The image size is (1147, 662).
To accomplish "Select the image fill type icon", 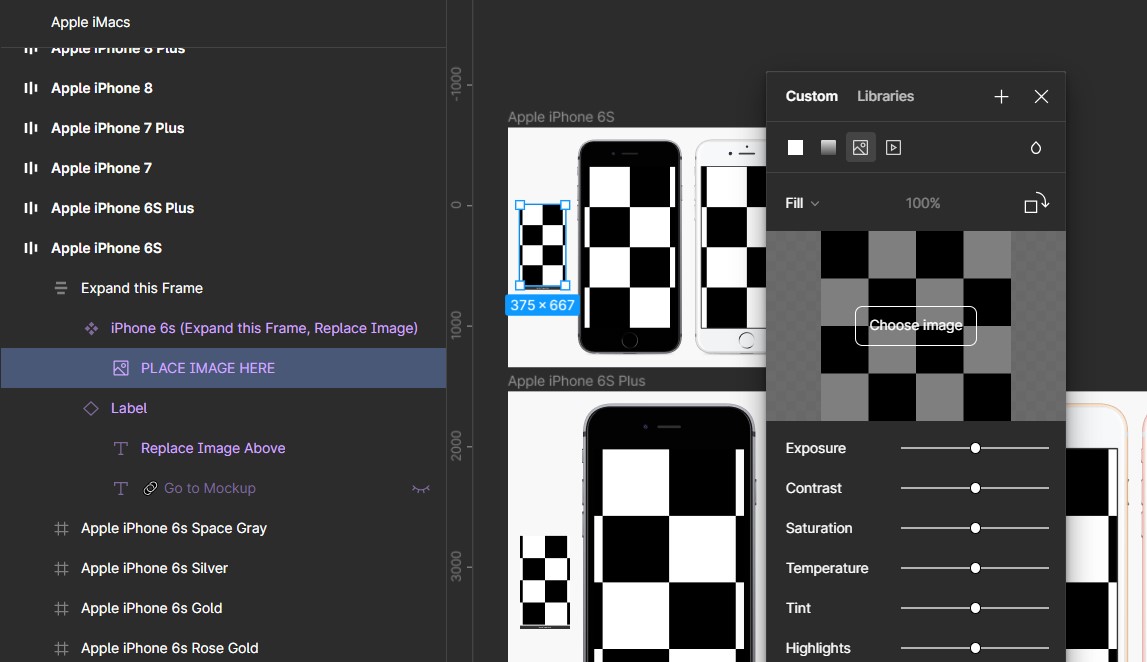I will tap(860, 148).
